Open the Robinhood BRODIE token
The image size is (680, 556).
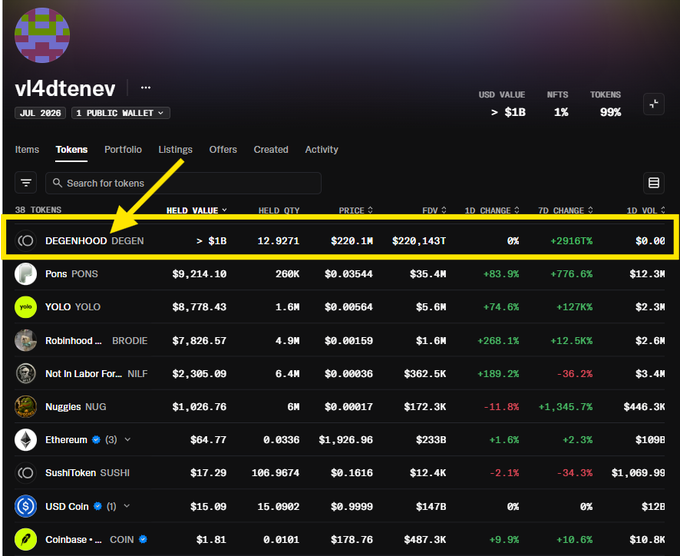[96, 341]
